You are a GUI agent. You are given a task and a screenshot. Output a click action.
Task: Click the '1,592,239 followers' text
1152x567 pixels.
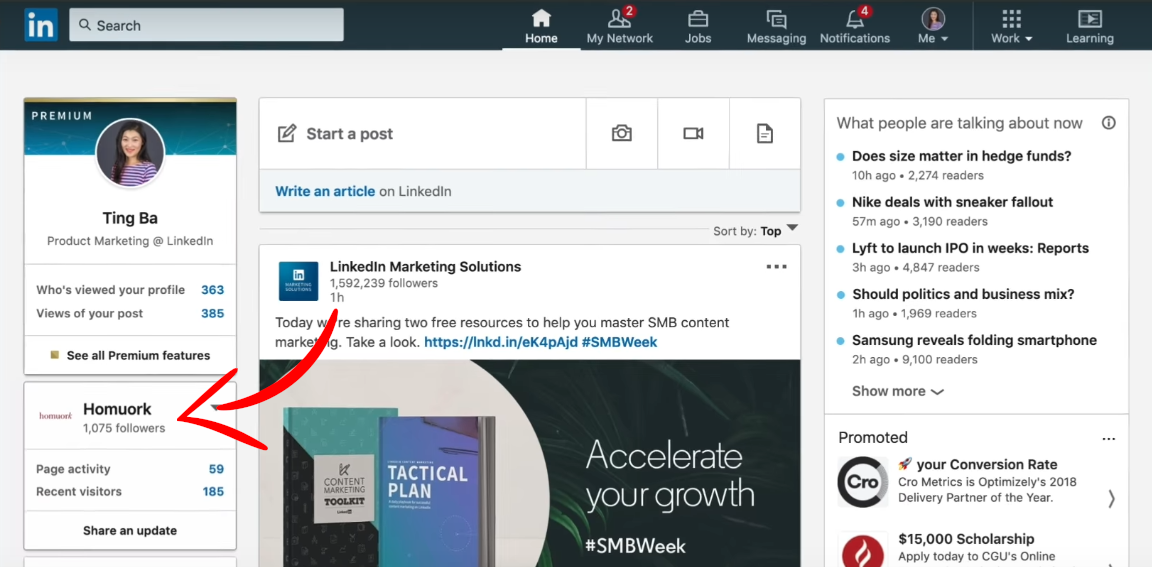[x=384, y=284]
